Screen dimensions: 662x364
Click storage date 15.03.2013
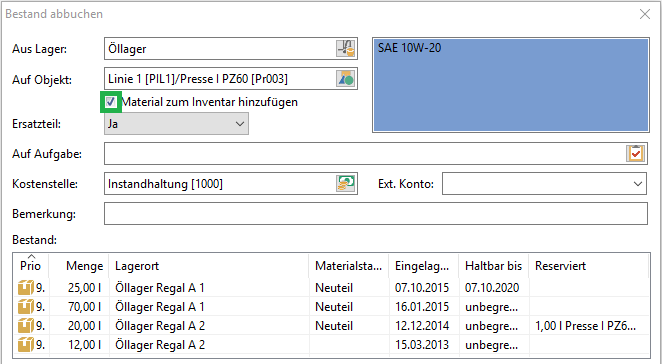pyautogui.click(x=422, y=345)
